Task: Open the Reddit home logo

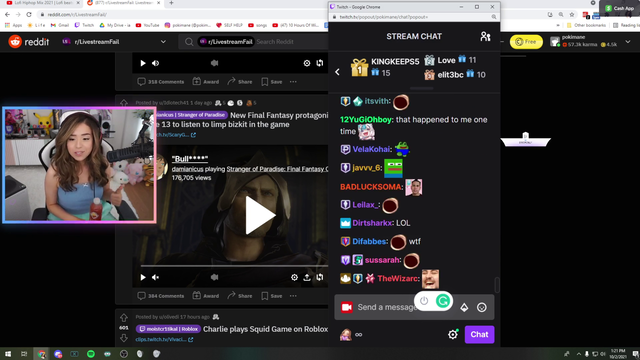Action: coord(29,42)
